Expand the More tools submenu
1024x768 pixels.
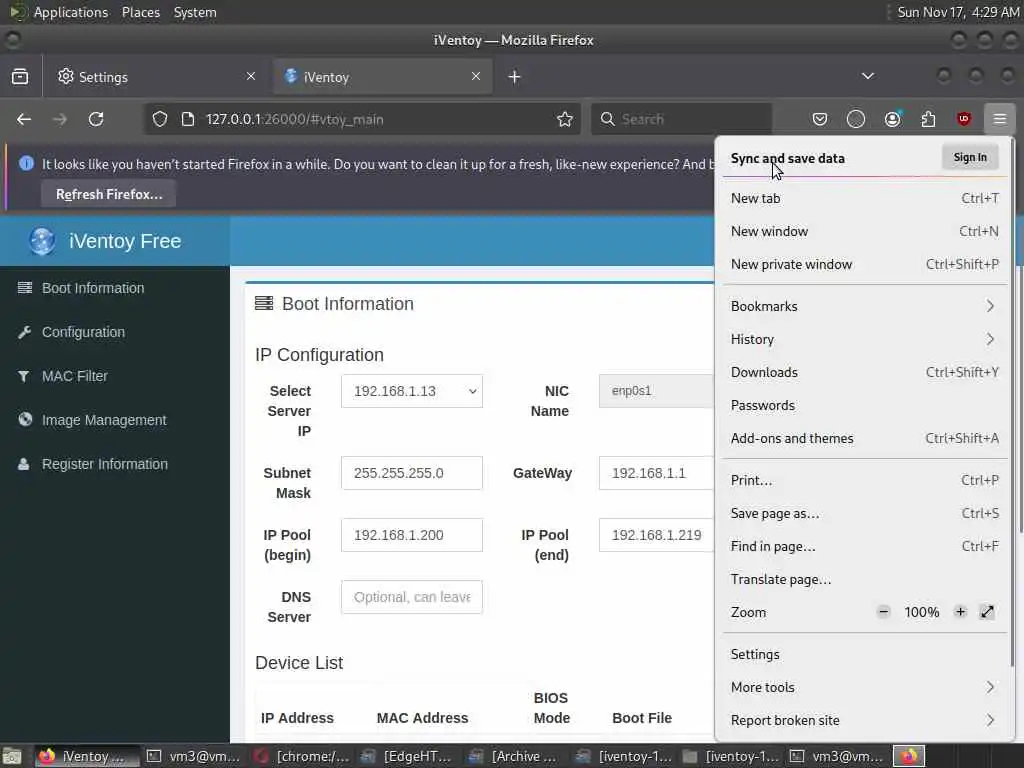click(865, 687)
